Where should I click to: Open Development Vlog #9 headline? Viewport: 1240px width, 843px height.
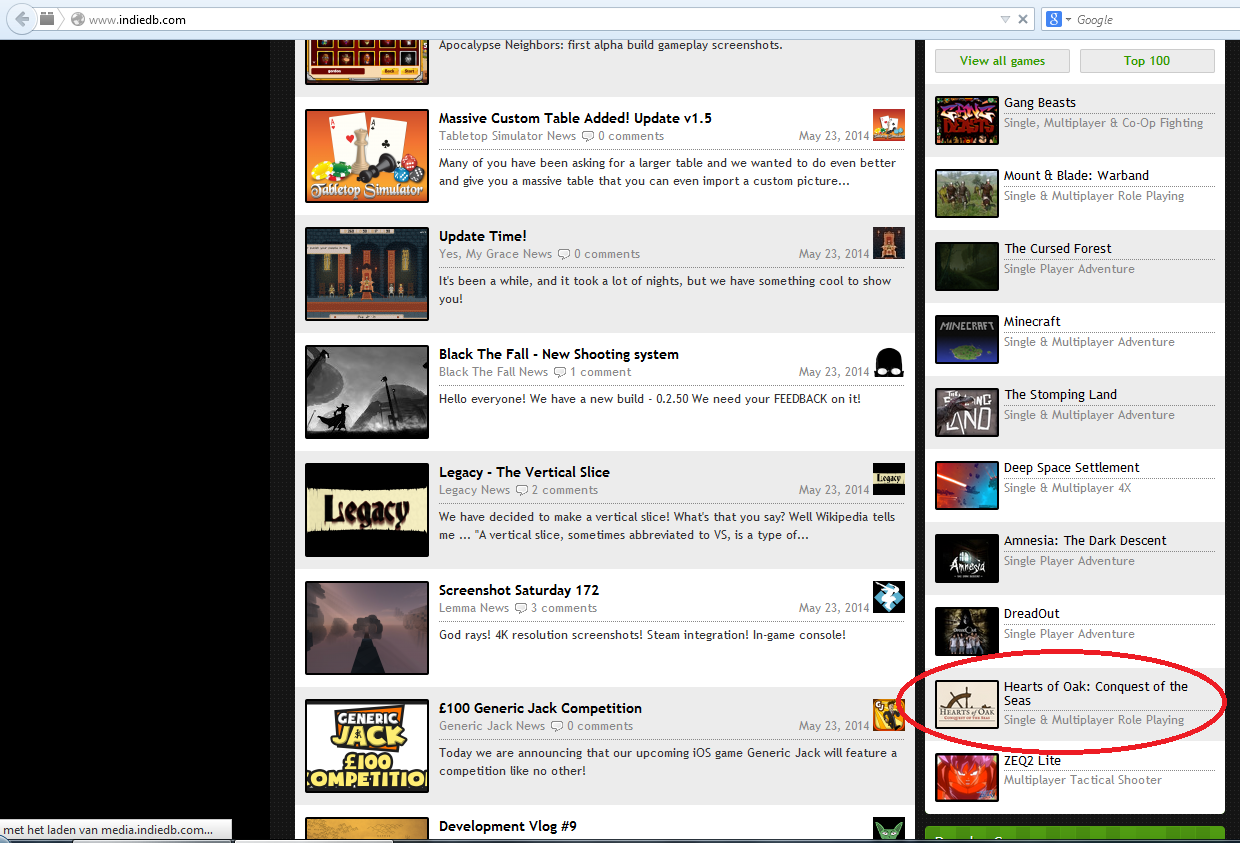[x=508, y=826]
